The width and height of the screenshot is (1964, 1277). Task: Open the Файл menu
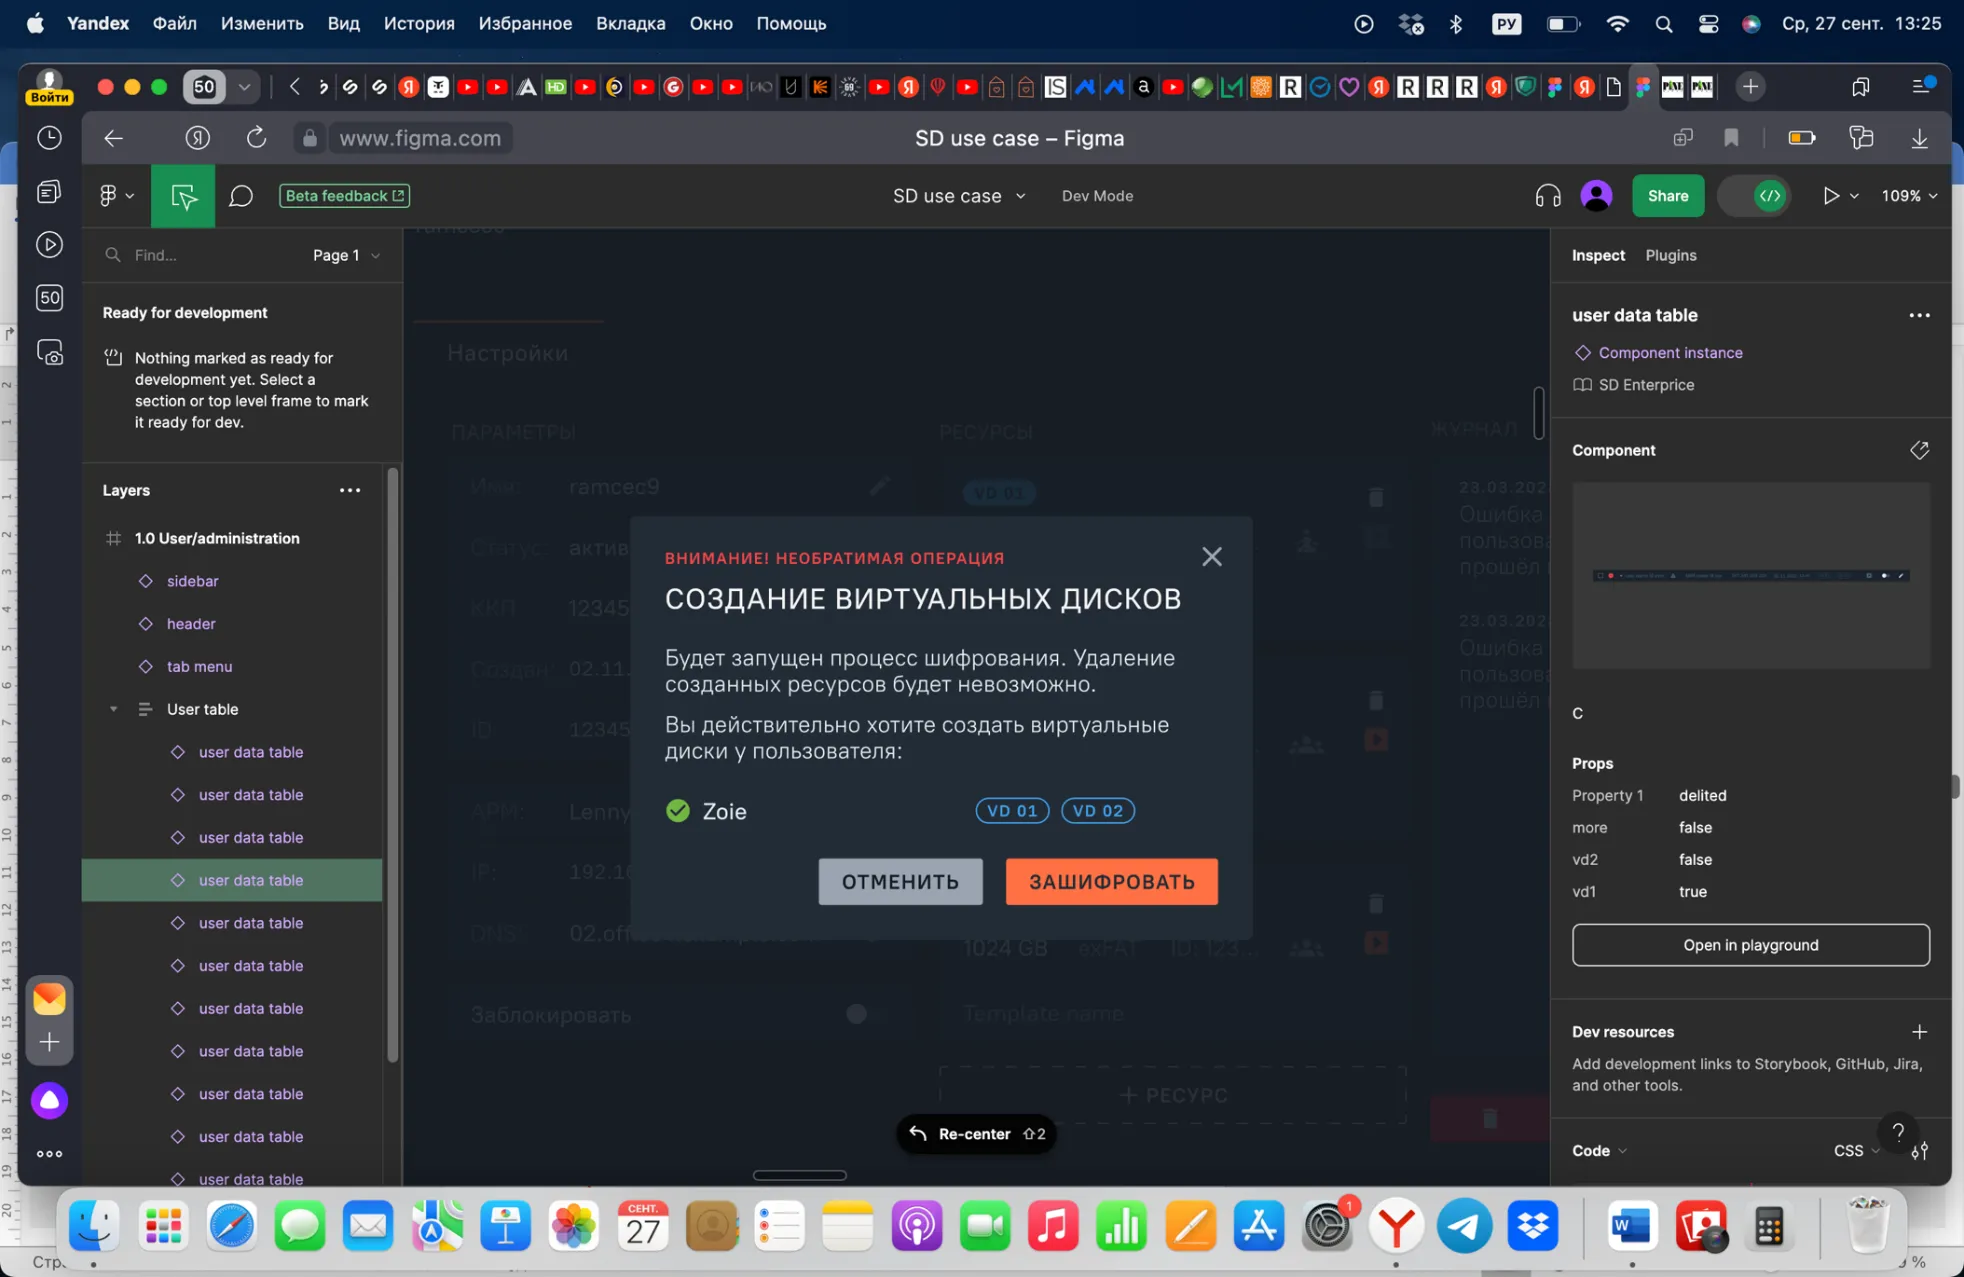pos(175,24)
